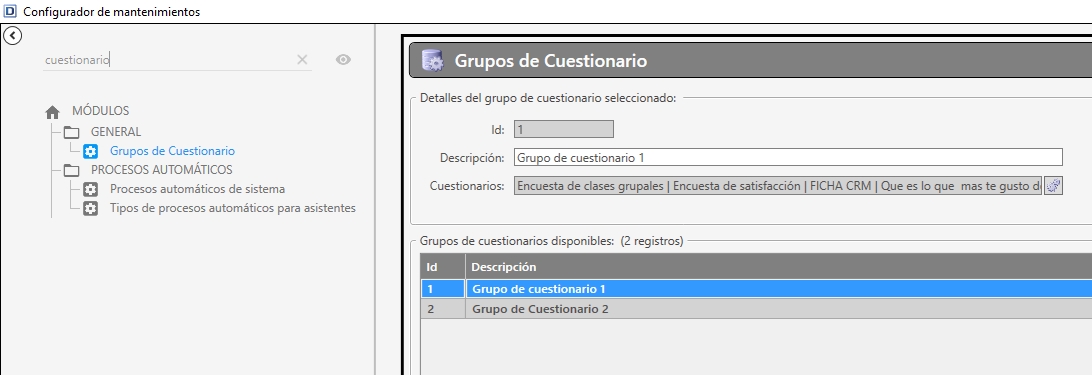The width and height of the screenshot is (1092, 375).
Task: Click into the Descripción text field
Action: pyautogui.click(x=788, y=158)
